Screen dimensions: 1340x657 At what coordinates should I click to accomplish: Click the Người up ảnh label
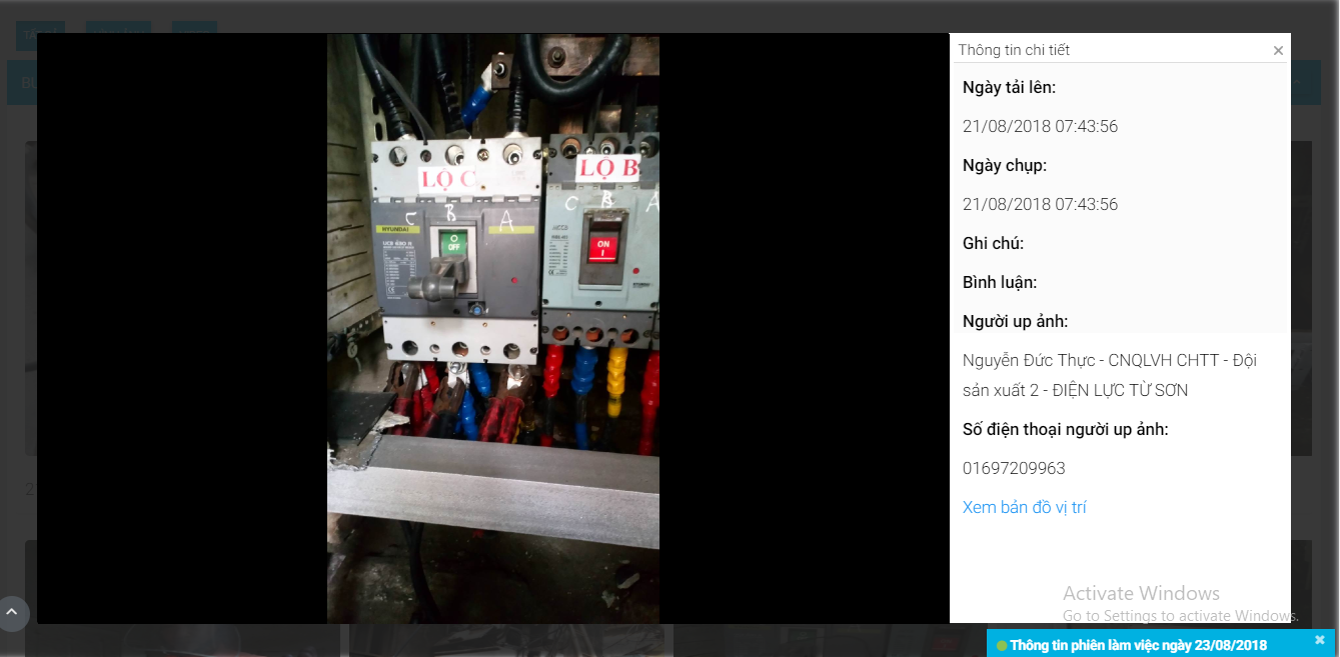(x=1014, y=321)
